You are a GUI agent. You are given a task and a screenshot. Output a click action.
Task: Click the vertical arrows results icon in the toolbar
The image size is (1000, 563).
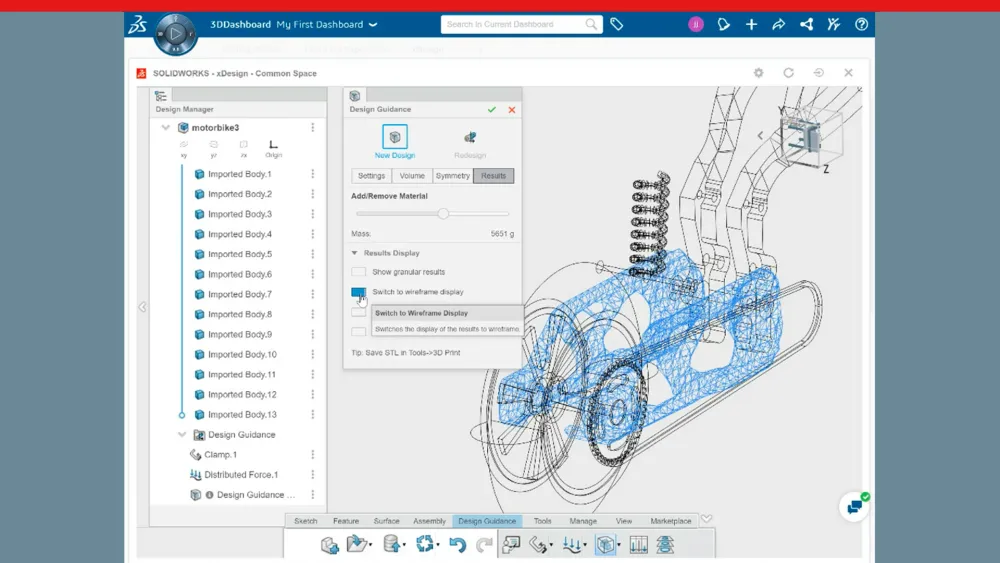coord(638,545)
